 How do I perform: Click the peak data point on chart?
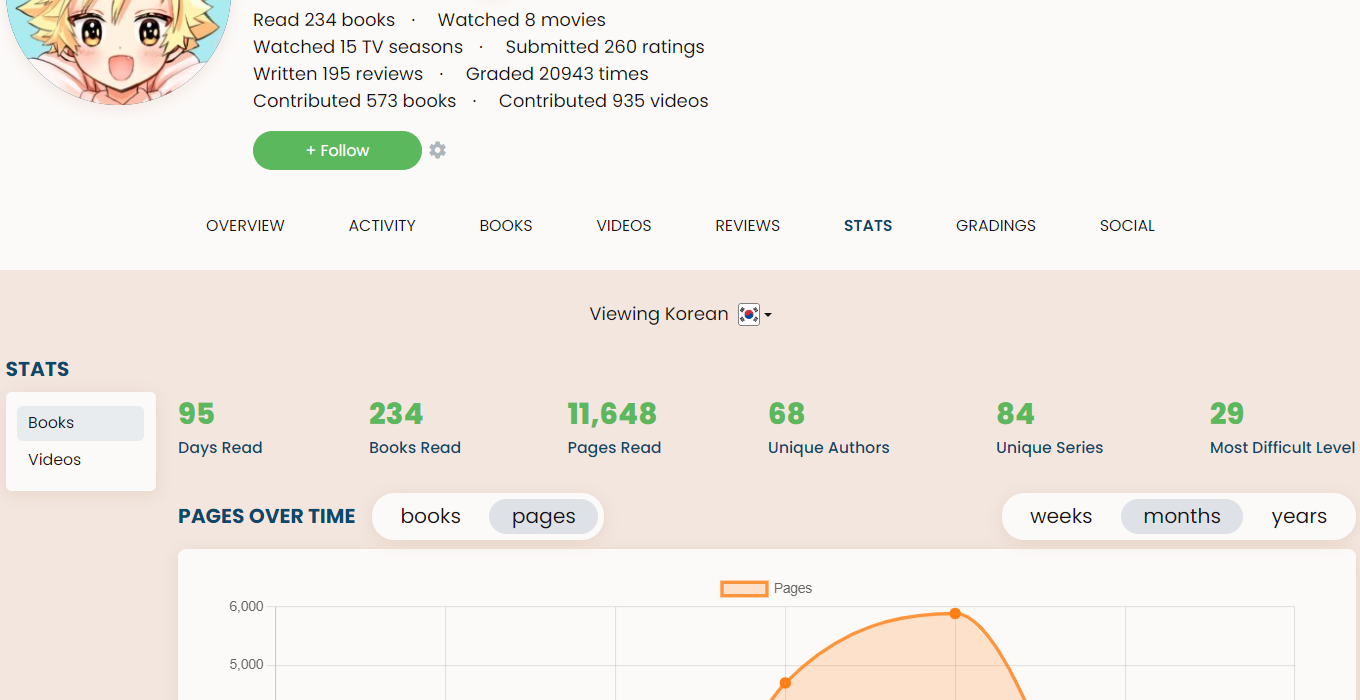pyautogui.click(x=955, y=613)
